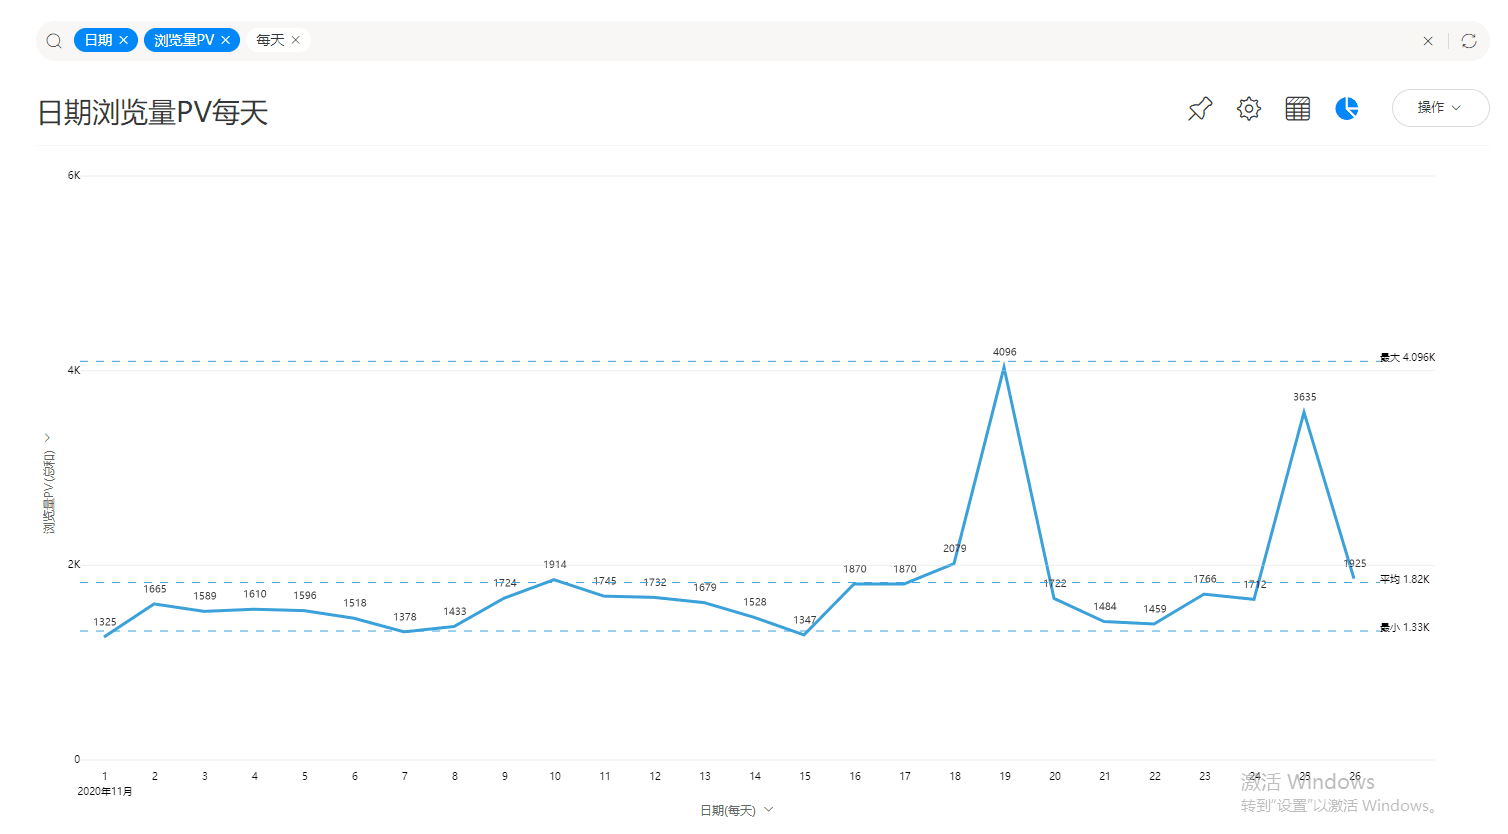This screenshot has height=834, width=1508.
Task: Click the 1914 data label
Action: pyautogui.click(x=555, y=565)
